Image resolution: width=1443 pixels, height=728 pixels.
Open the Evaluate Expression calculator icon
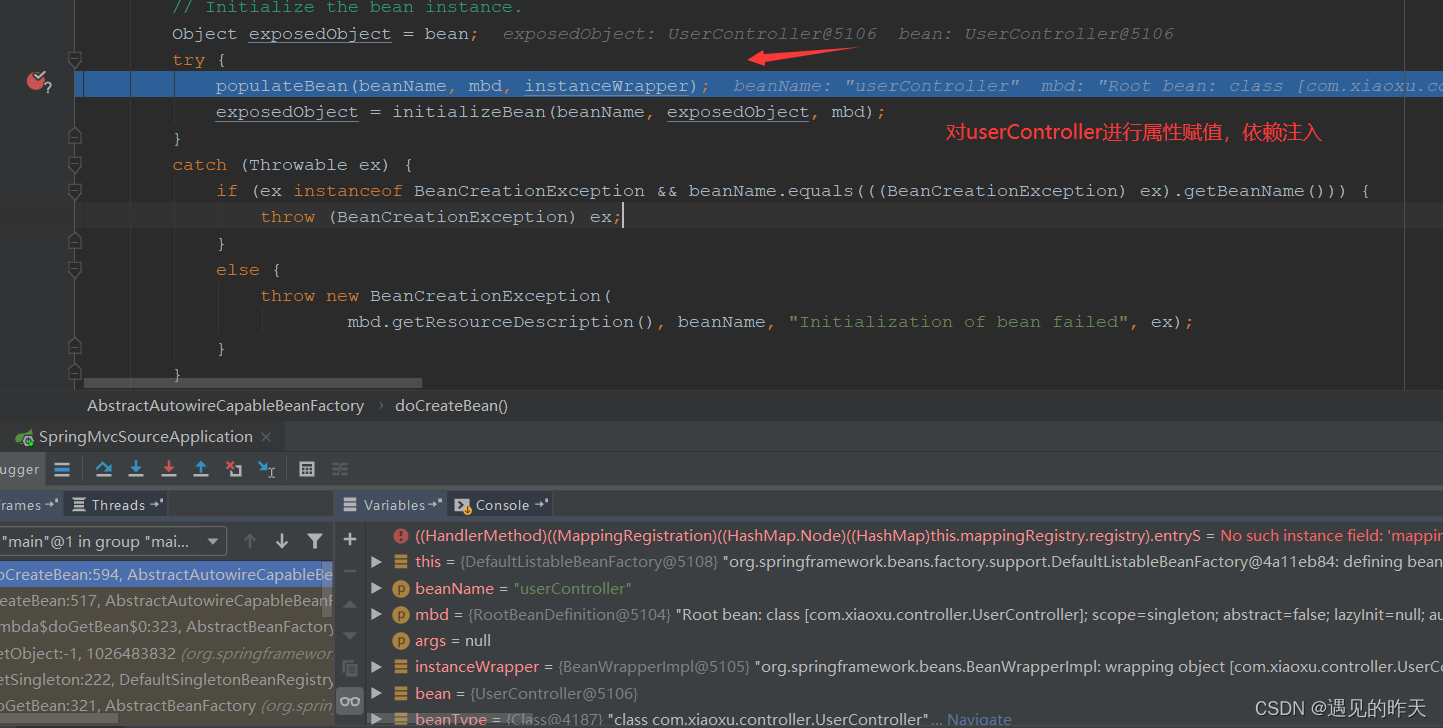click(x=307, y=468)
